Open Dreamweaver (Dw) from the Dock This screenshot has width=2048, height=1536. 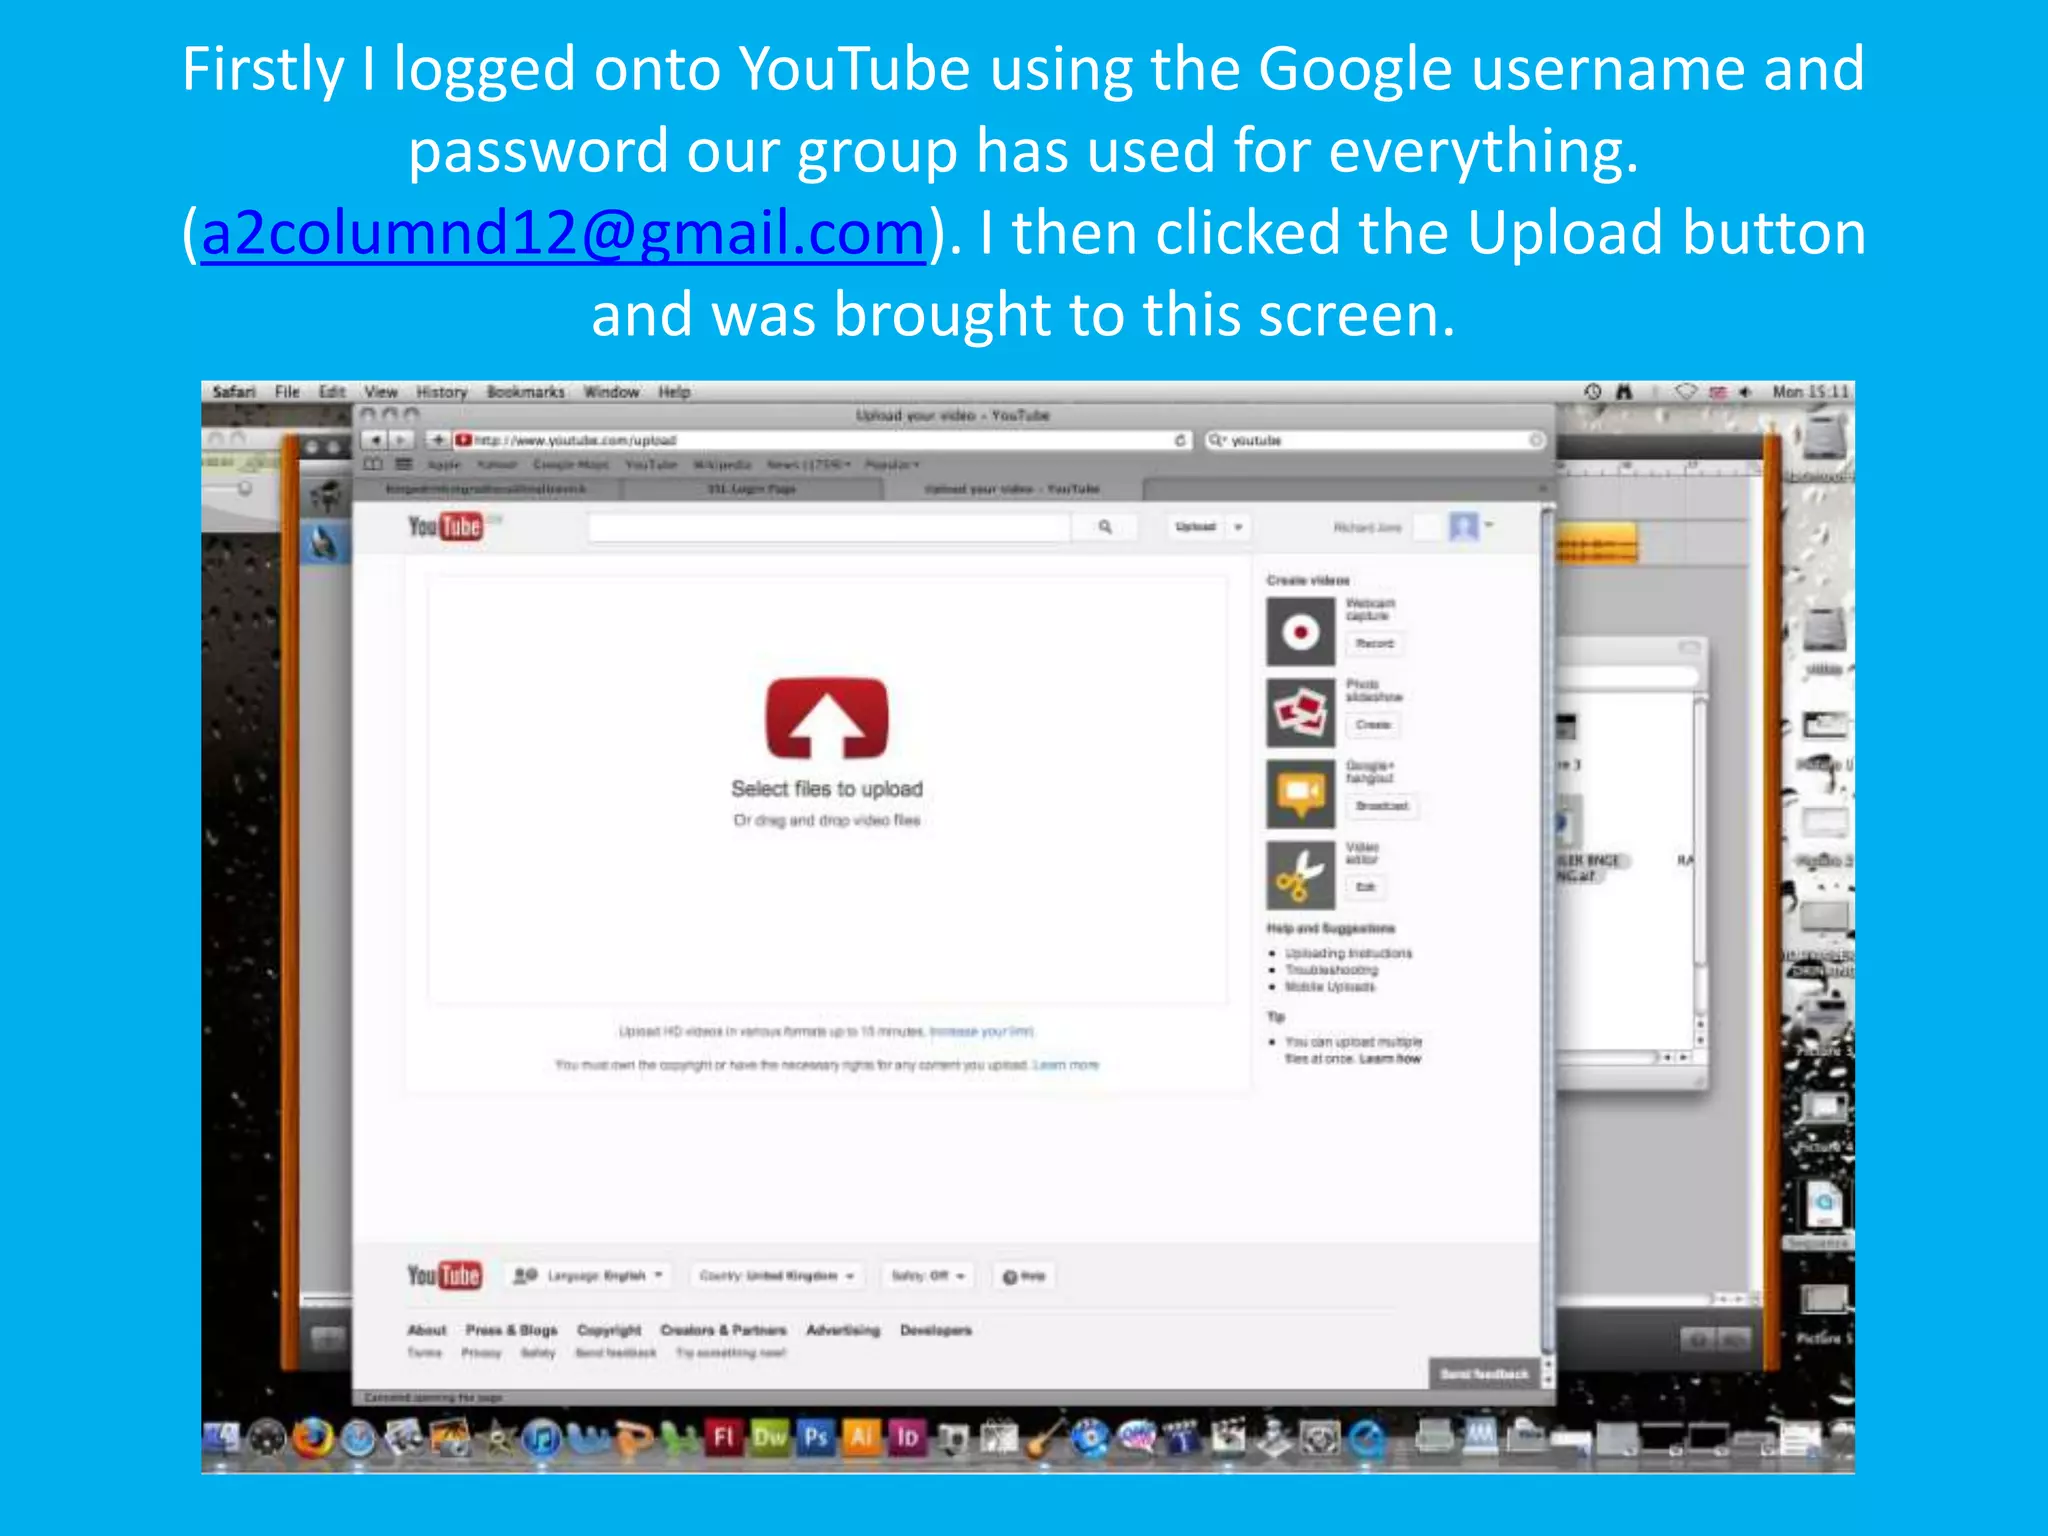pyautogui.click(x=770, y=1437)
